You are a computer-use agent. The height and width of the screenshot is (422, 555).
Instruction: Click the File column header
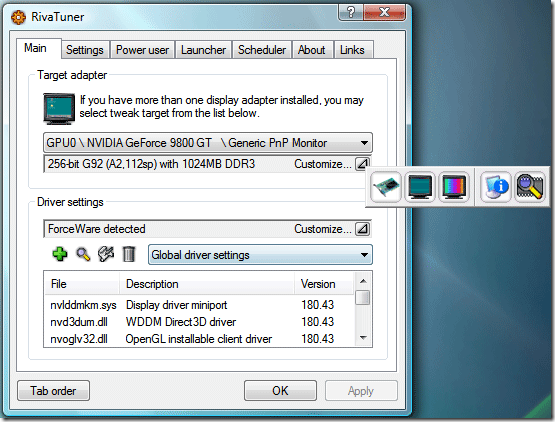pyautogui.click(x=82, y=284)
